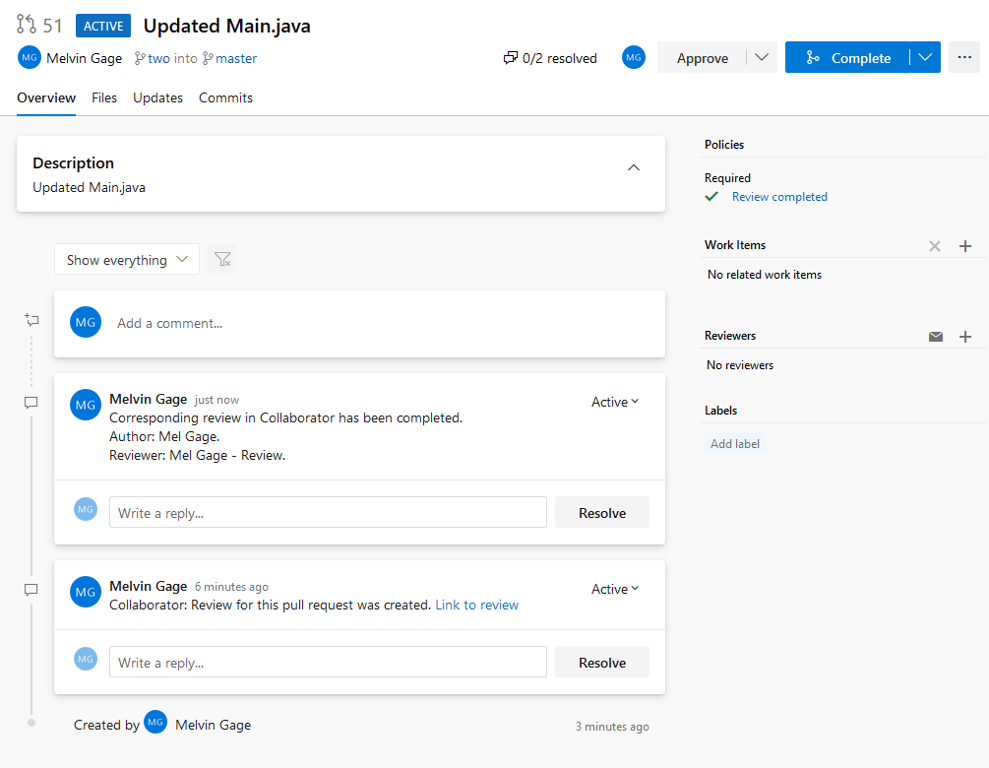The width and height of the screenshot is (989, 768).
Task: Click the '3 minutes ago' timestamp
Action: (x=612, y=726)
